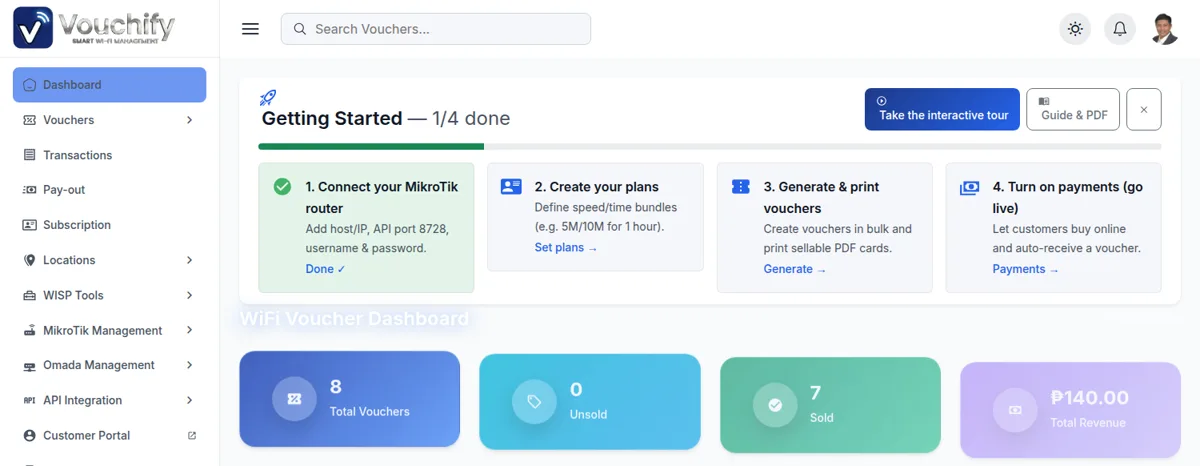
Task: Click the ₱140.00 revenue amount
Action: [1089, 398]
